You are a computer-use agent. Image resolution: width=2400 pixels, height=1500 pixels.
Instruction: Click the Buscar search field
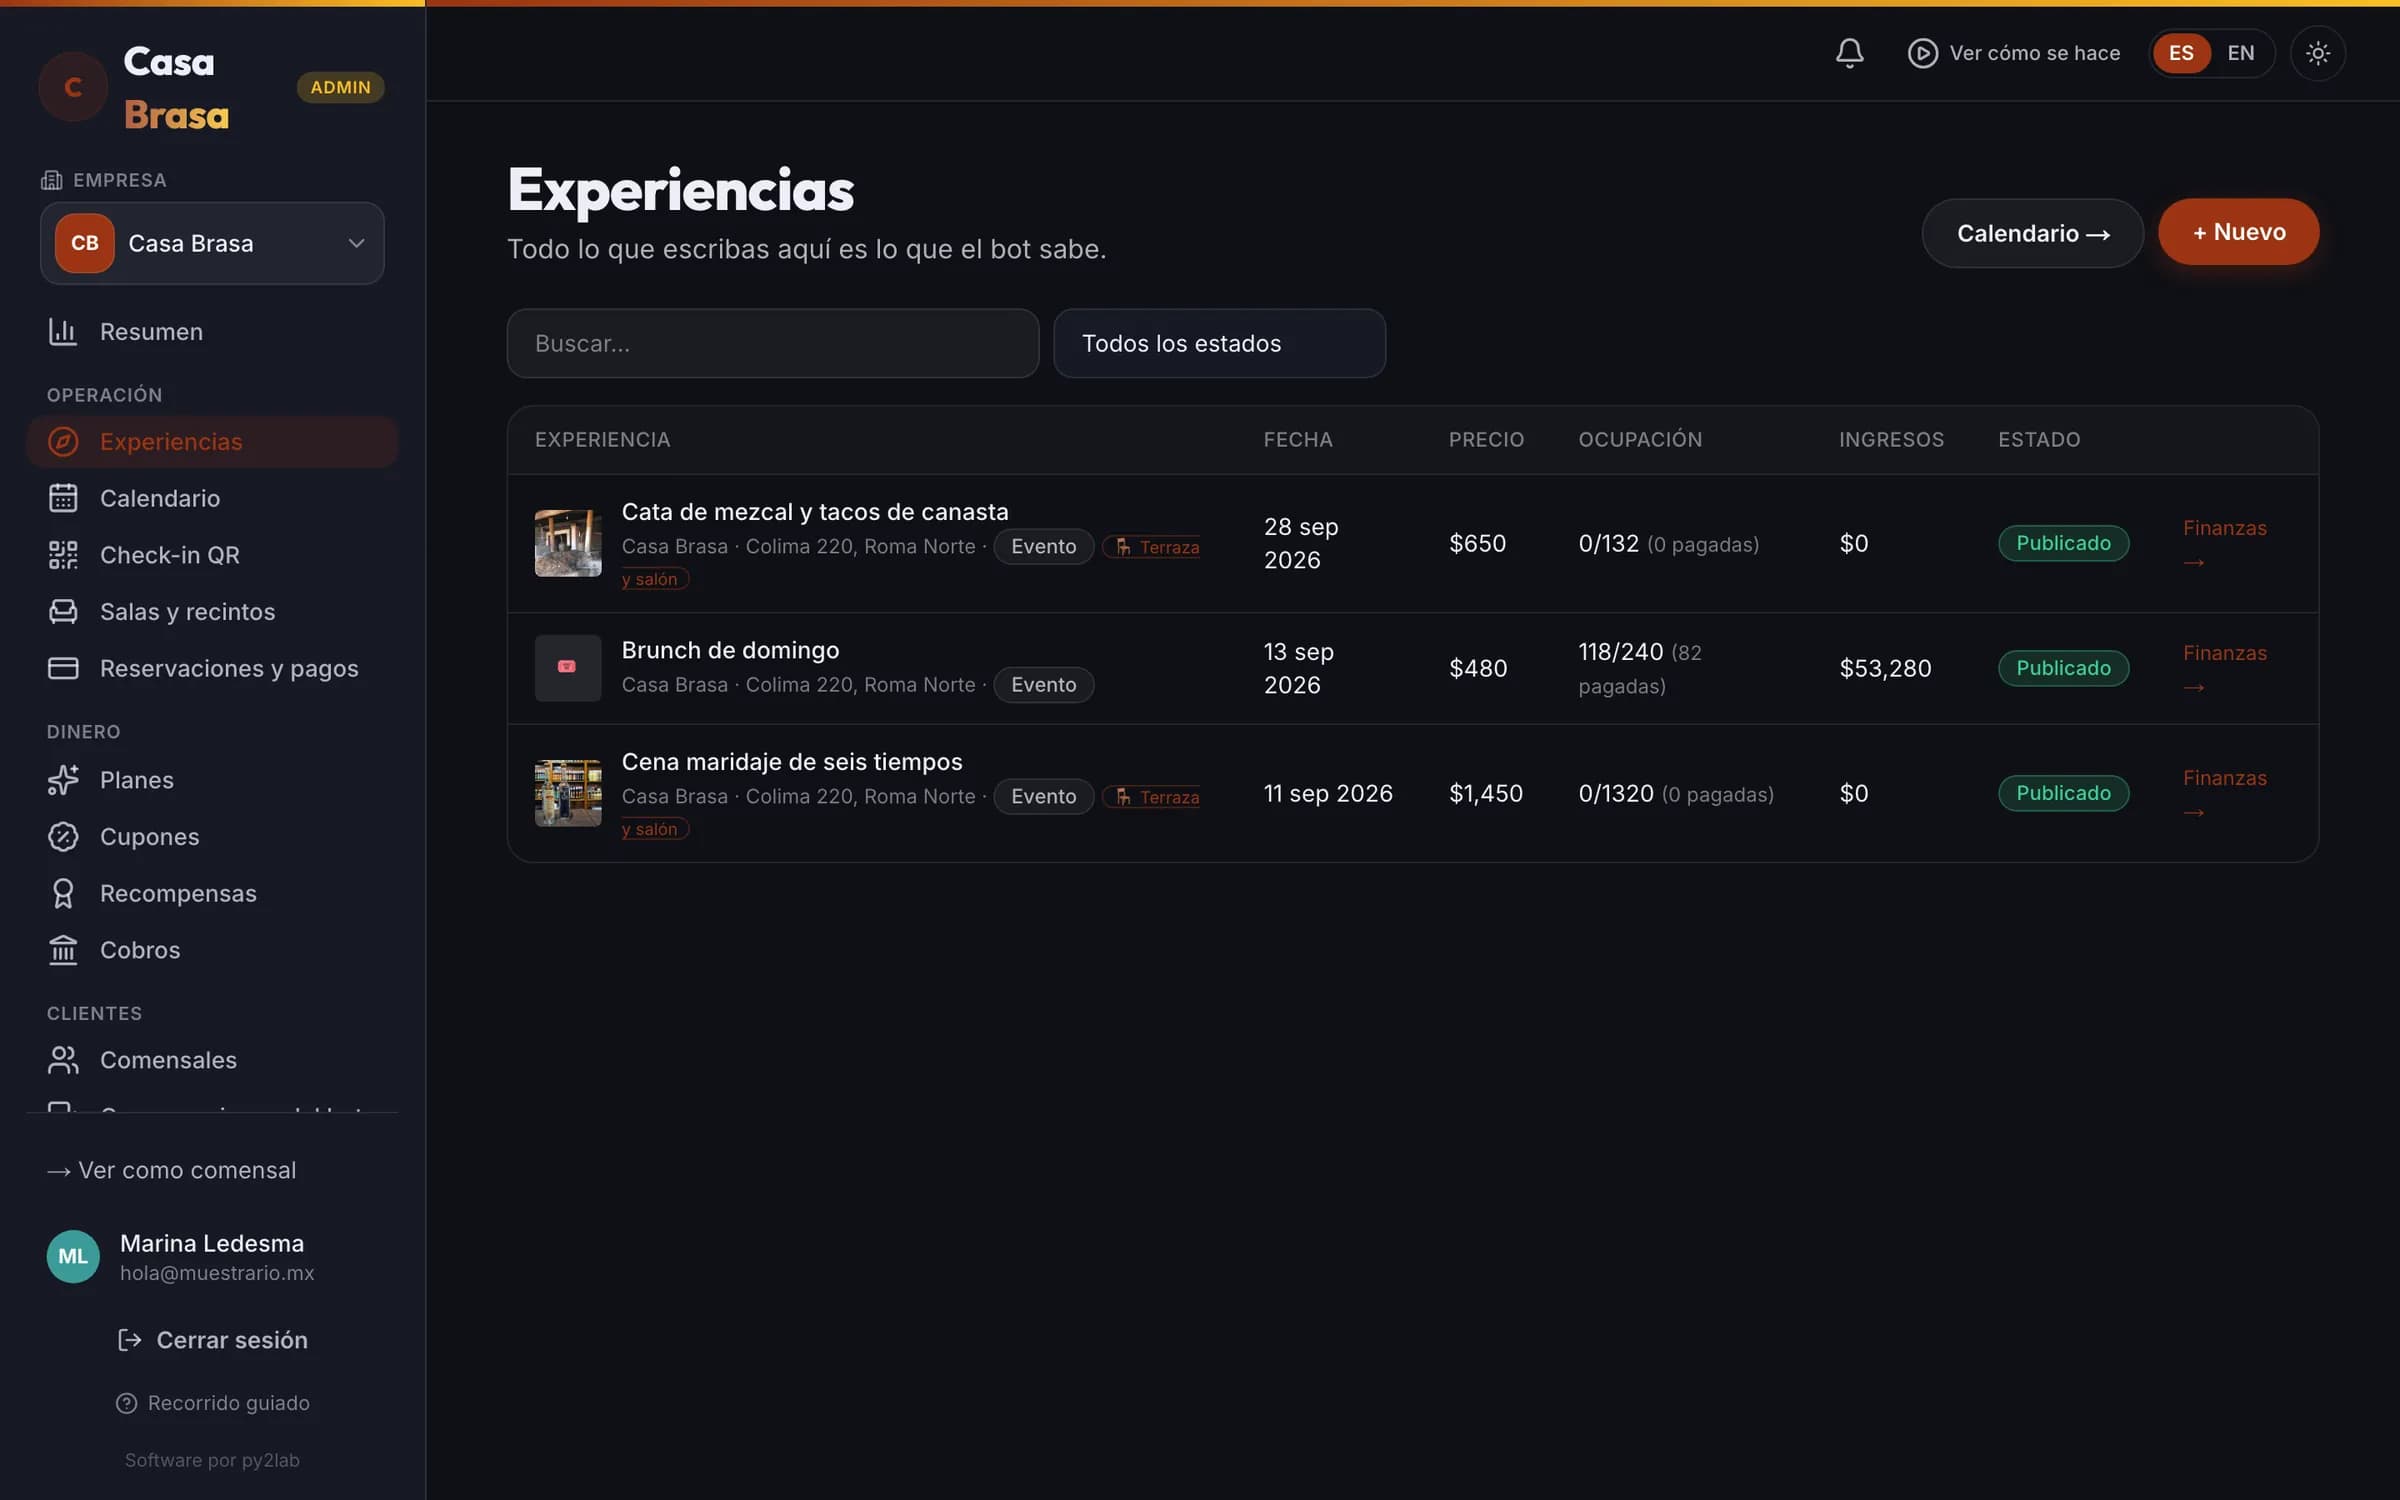pyautogui.click(x=772, y=343)
